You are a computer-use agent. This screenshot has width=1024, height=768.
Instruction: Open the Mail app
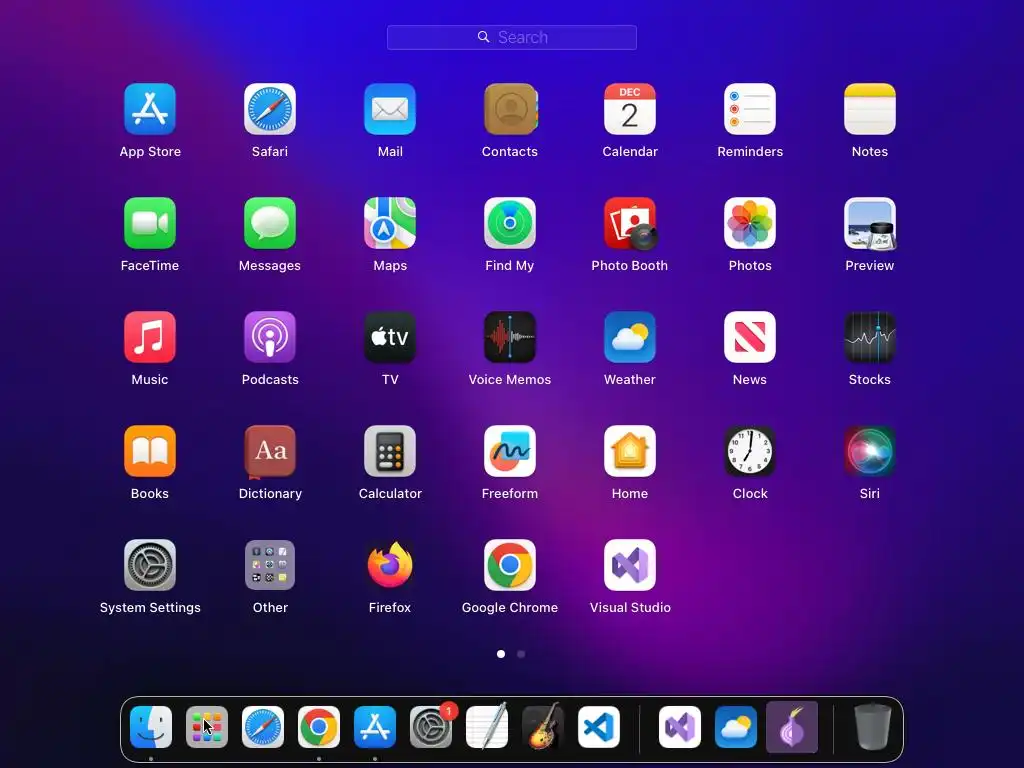(x=390, y=109)
